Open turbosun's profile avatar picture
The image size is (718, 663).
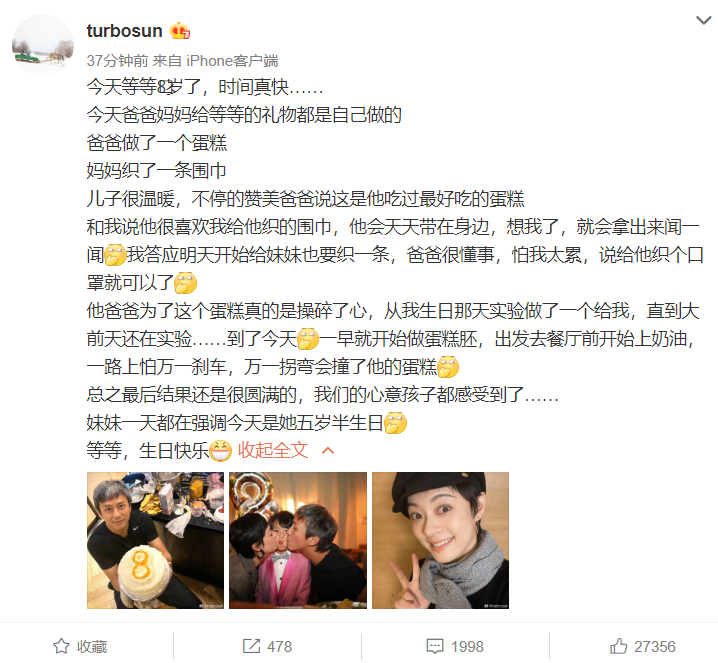43,44
